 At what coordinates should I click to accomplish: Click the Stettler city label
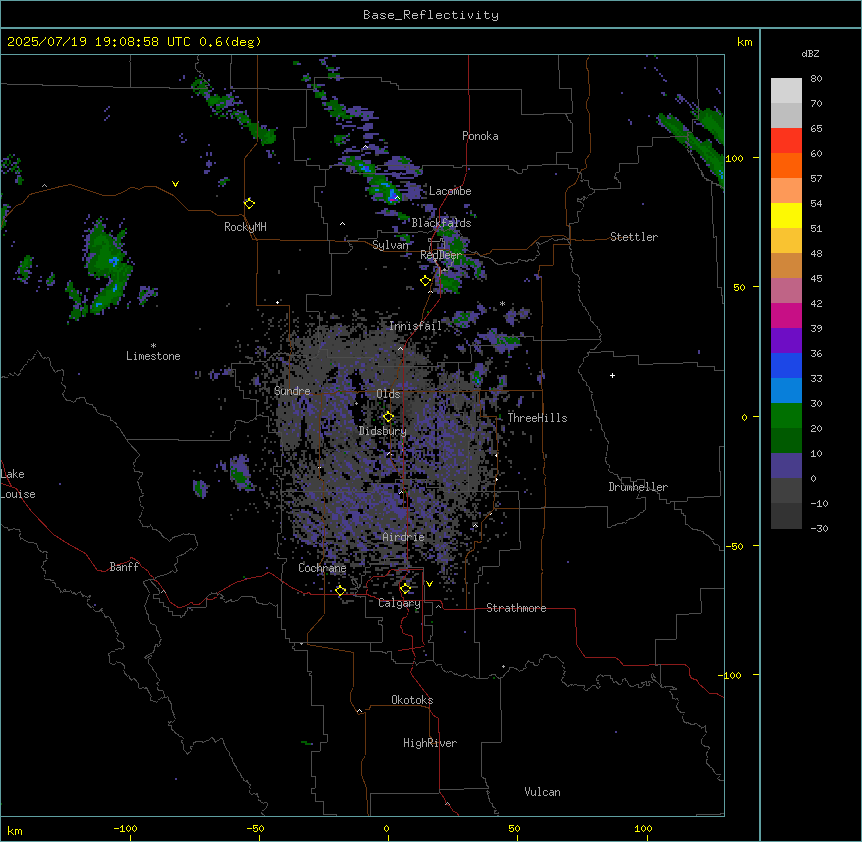(633, 237)
